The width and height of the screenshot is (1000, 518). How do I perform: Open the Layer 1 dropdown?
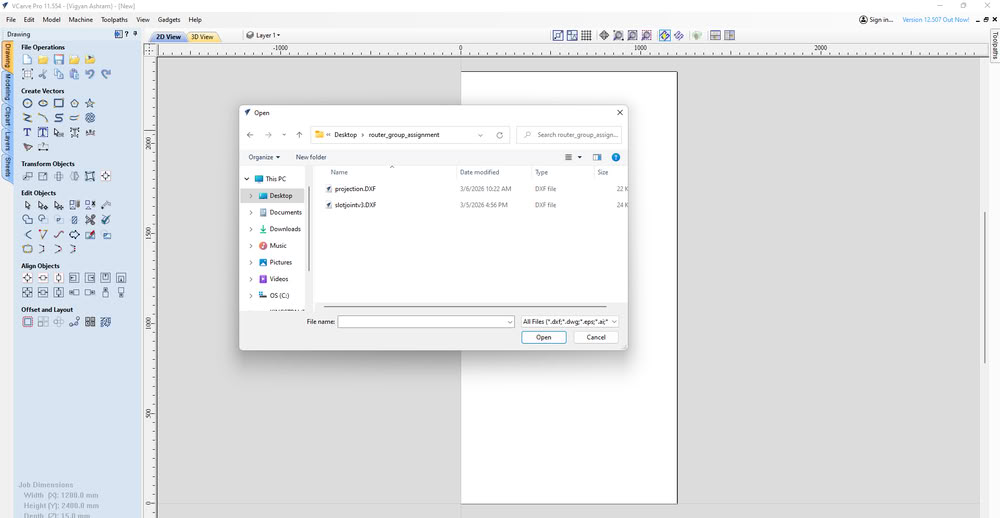coord(263,36)
